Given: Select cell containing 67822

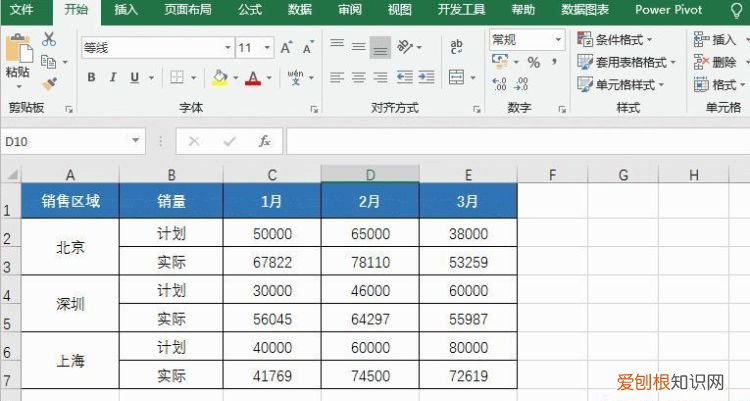Looking at the screenshot, I should click(x=272, y=261).
